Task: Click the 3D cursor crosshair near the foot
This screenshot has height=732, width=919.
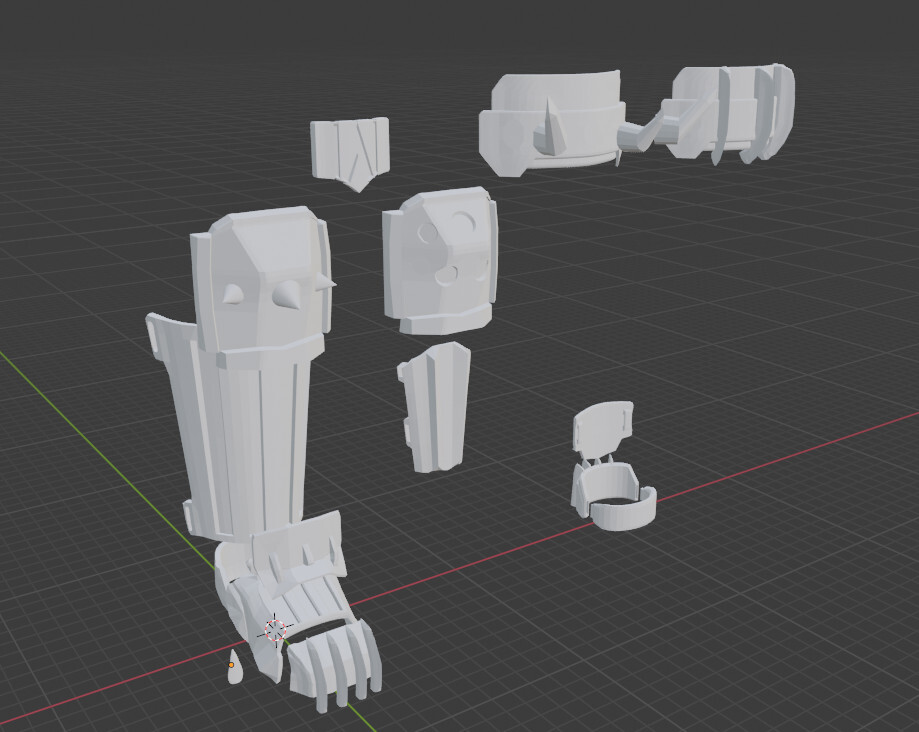Action: (275, 630)
